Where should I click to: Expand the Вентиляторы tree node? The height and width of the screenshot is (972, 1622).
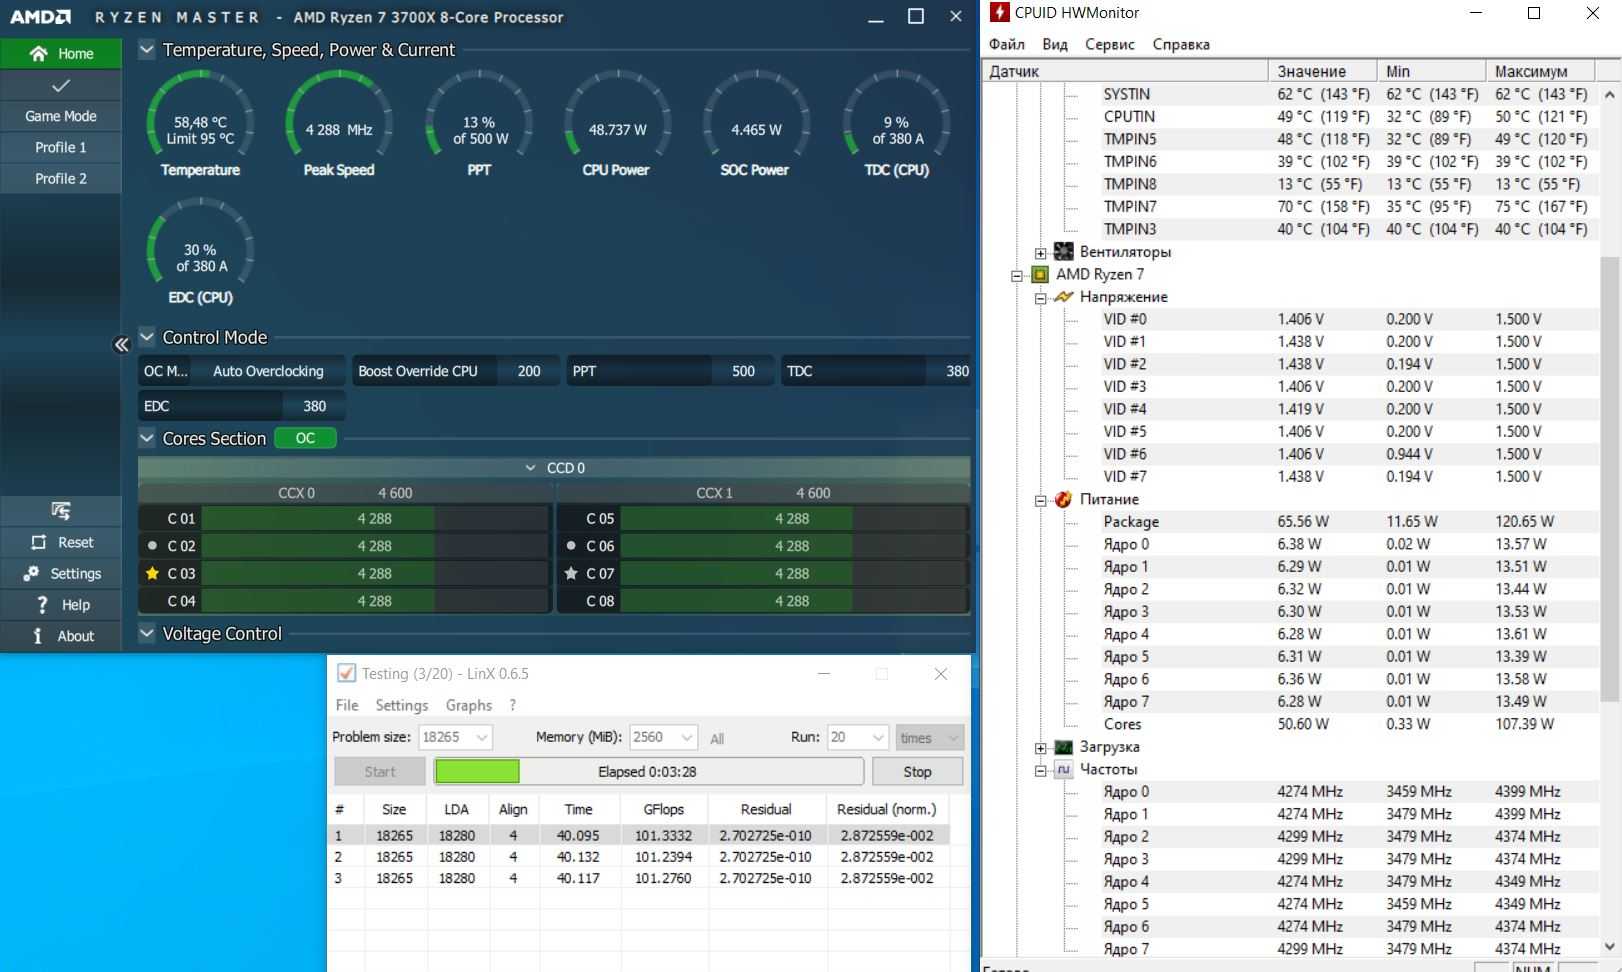(x=1040, y=253)
